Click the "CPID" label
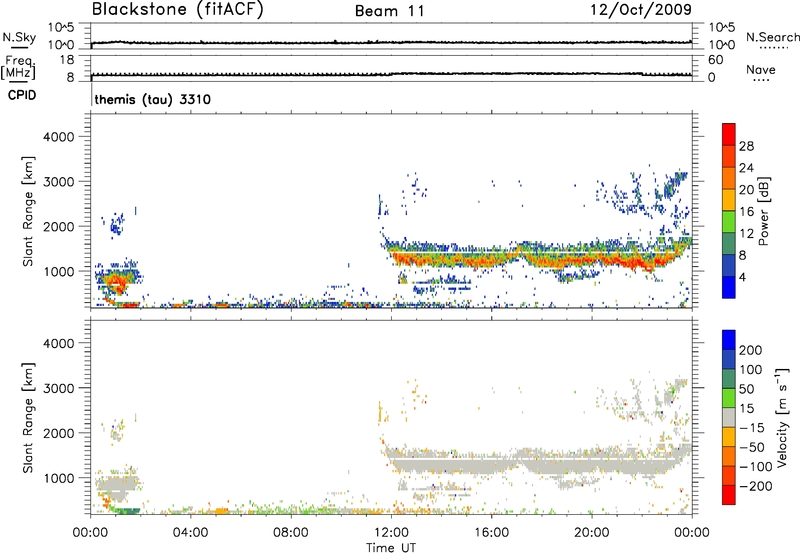Viewport: 800px width, 554px height. [x=22, y=95]
